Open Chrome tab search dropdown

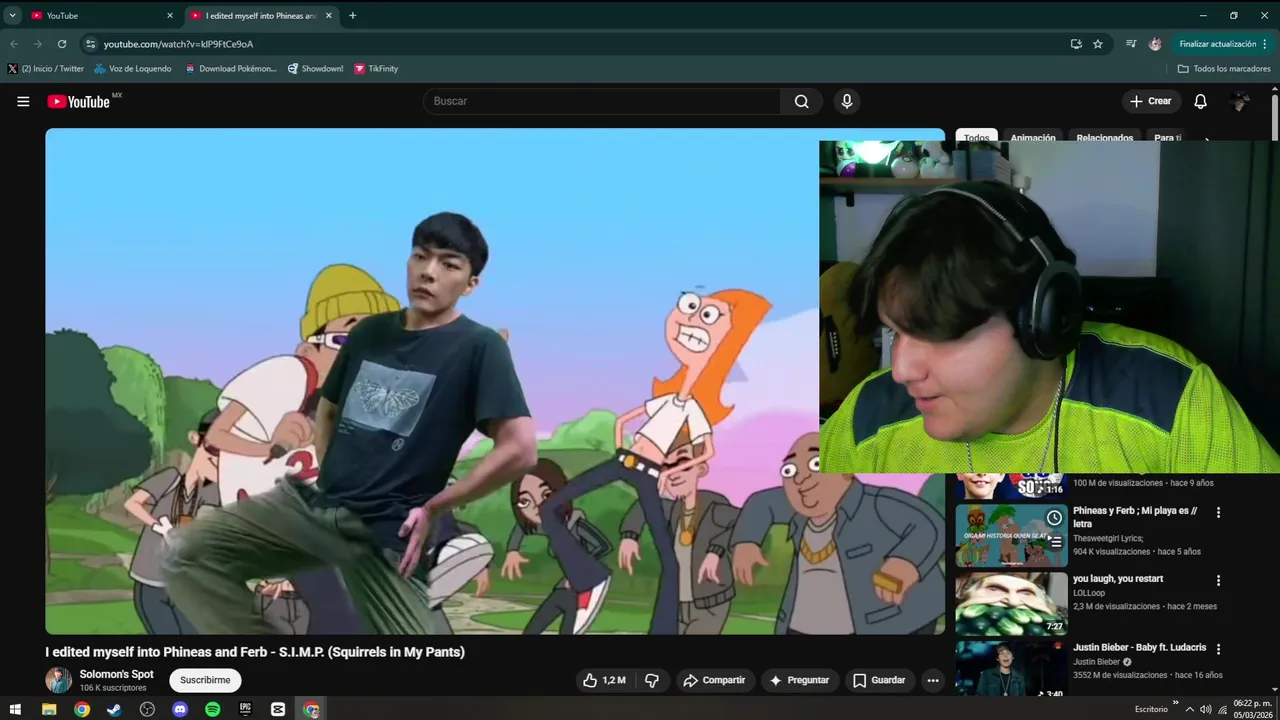[12, 15]
